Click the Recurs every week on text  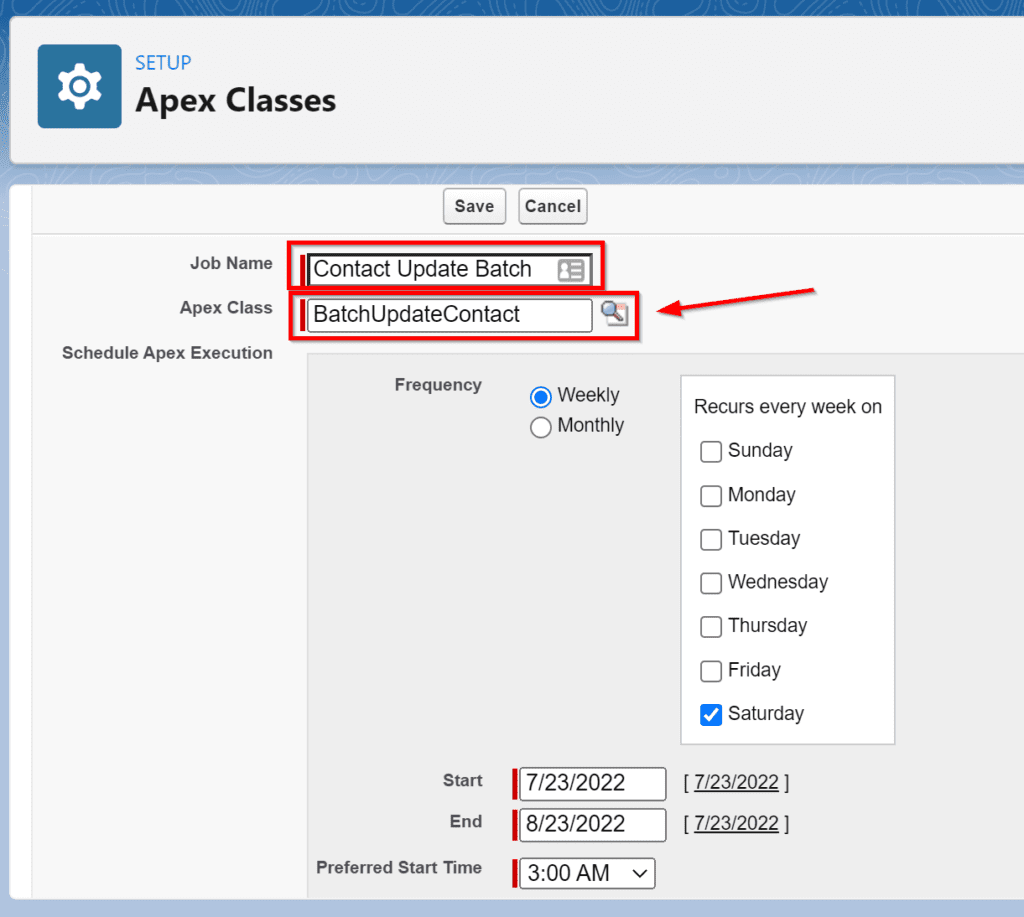coord(788,407)
